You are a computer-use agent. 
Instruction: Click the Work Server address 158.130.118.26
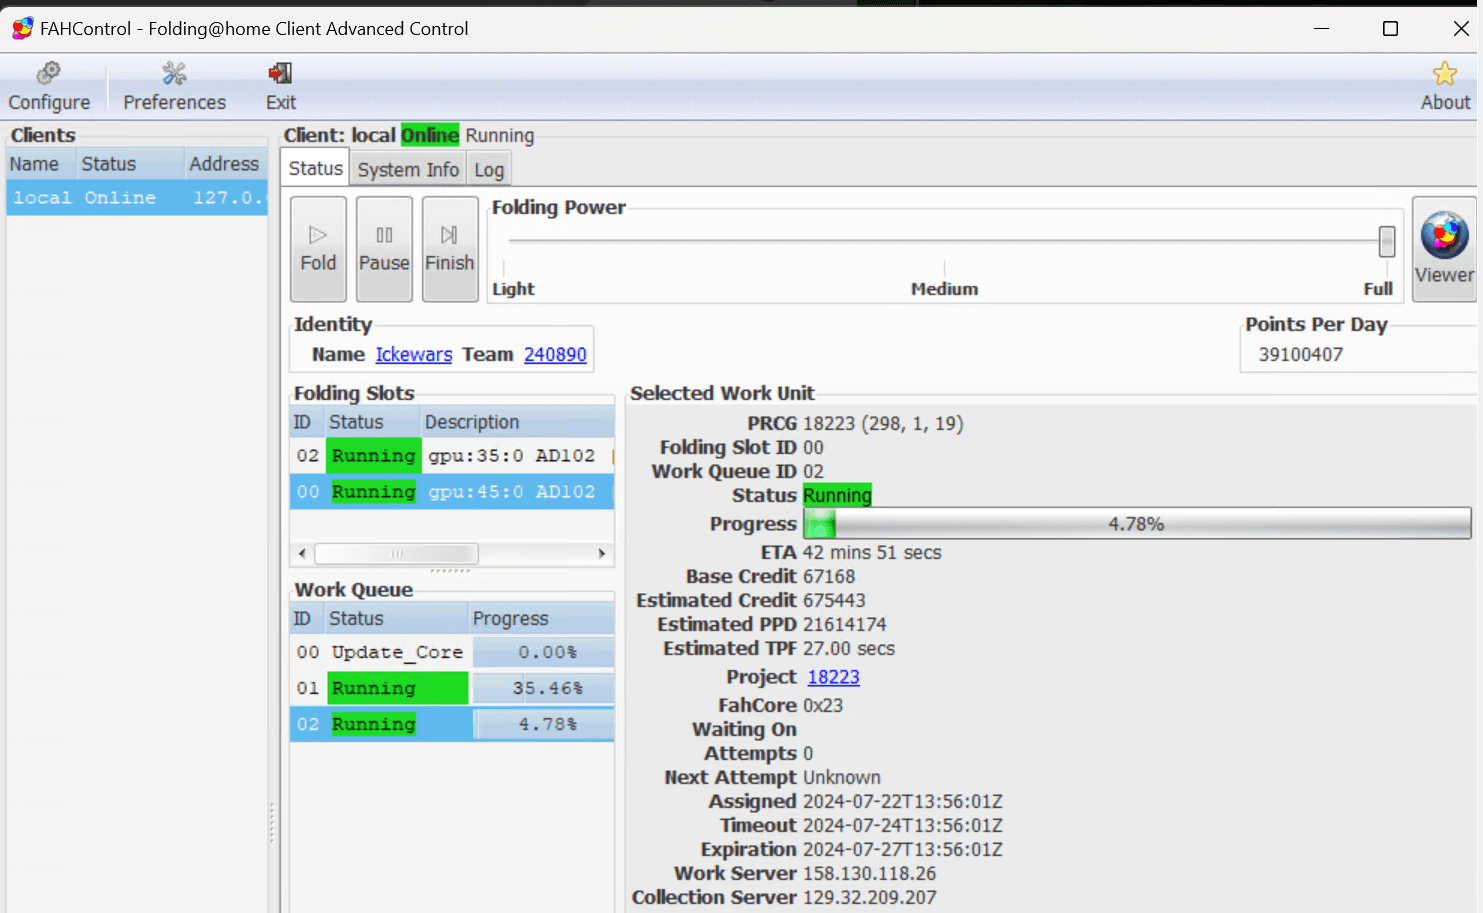[870, 873]
